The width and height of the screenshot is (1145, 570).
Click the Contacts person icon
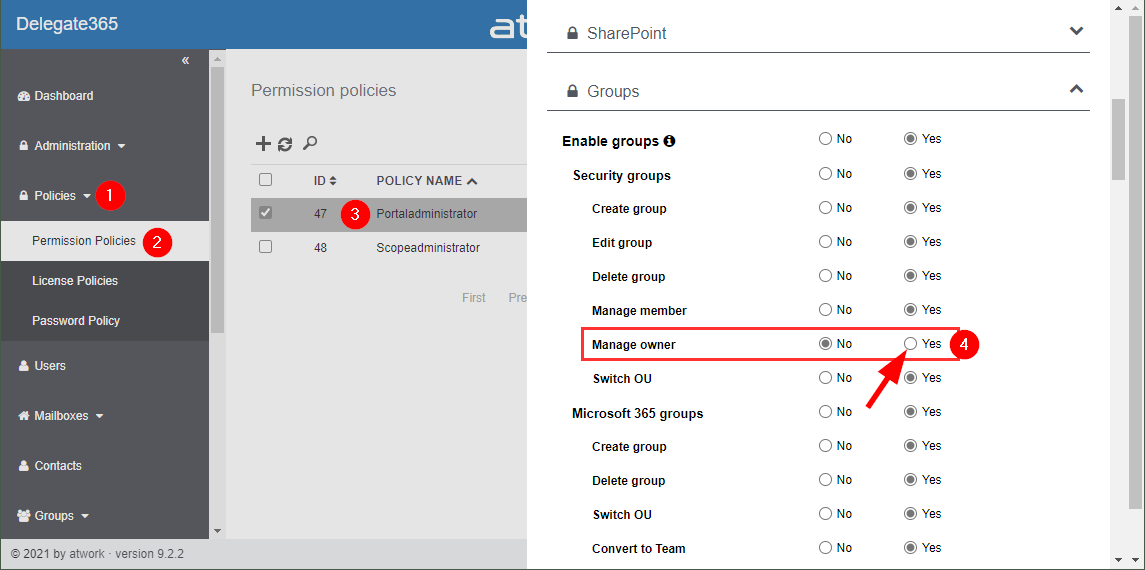(x=24, y=466)
